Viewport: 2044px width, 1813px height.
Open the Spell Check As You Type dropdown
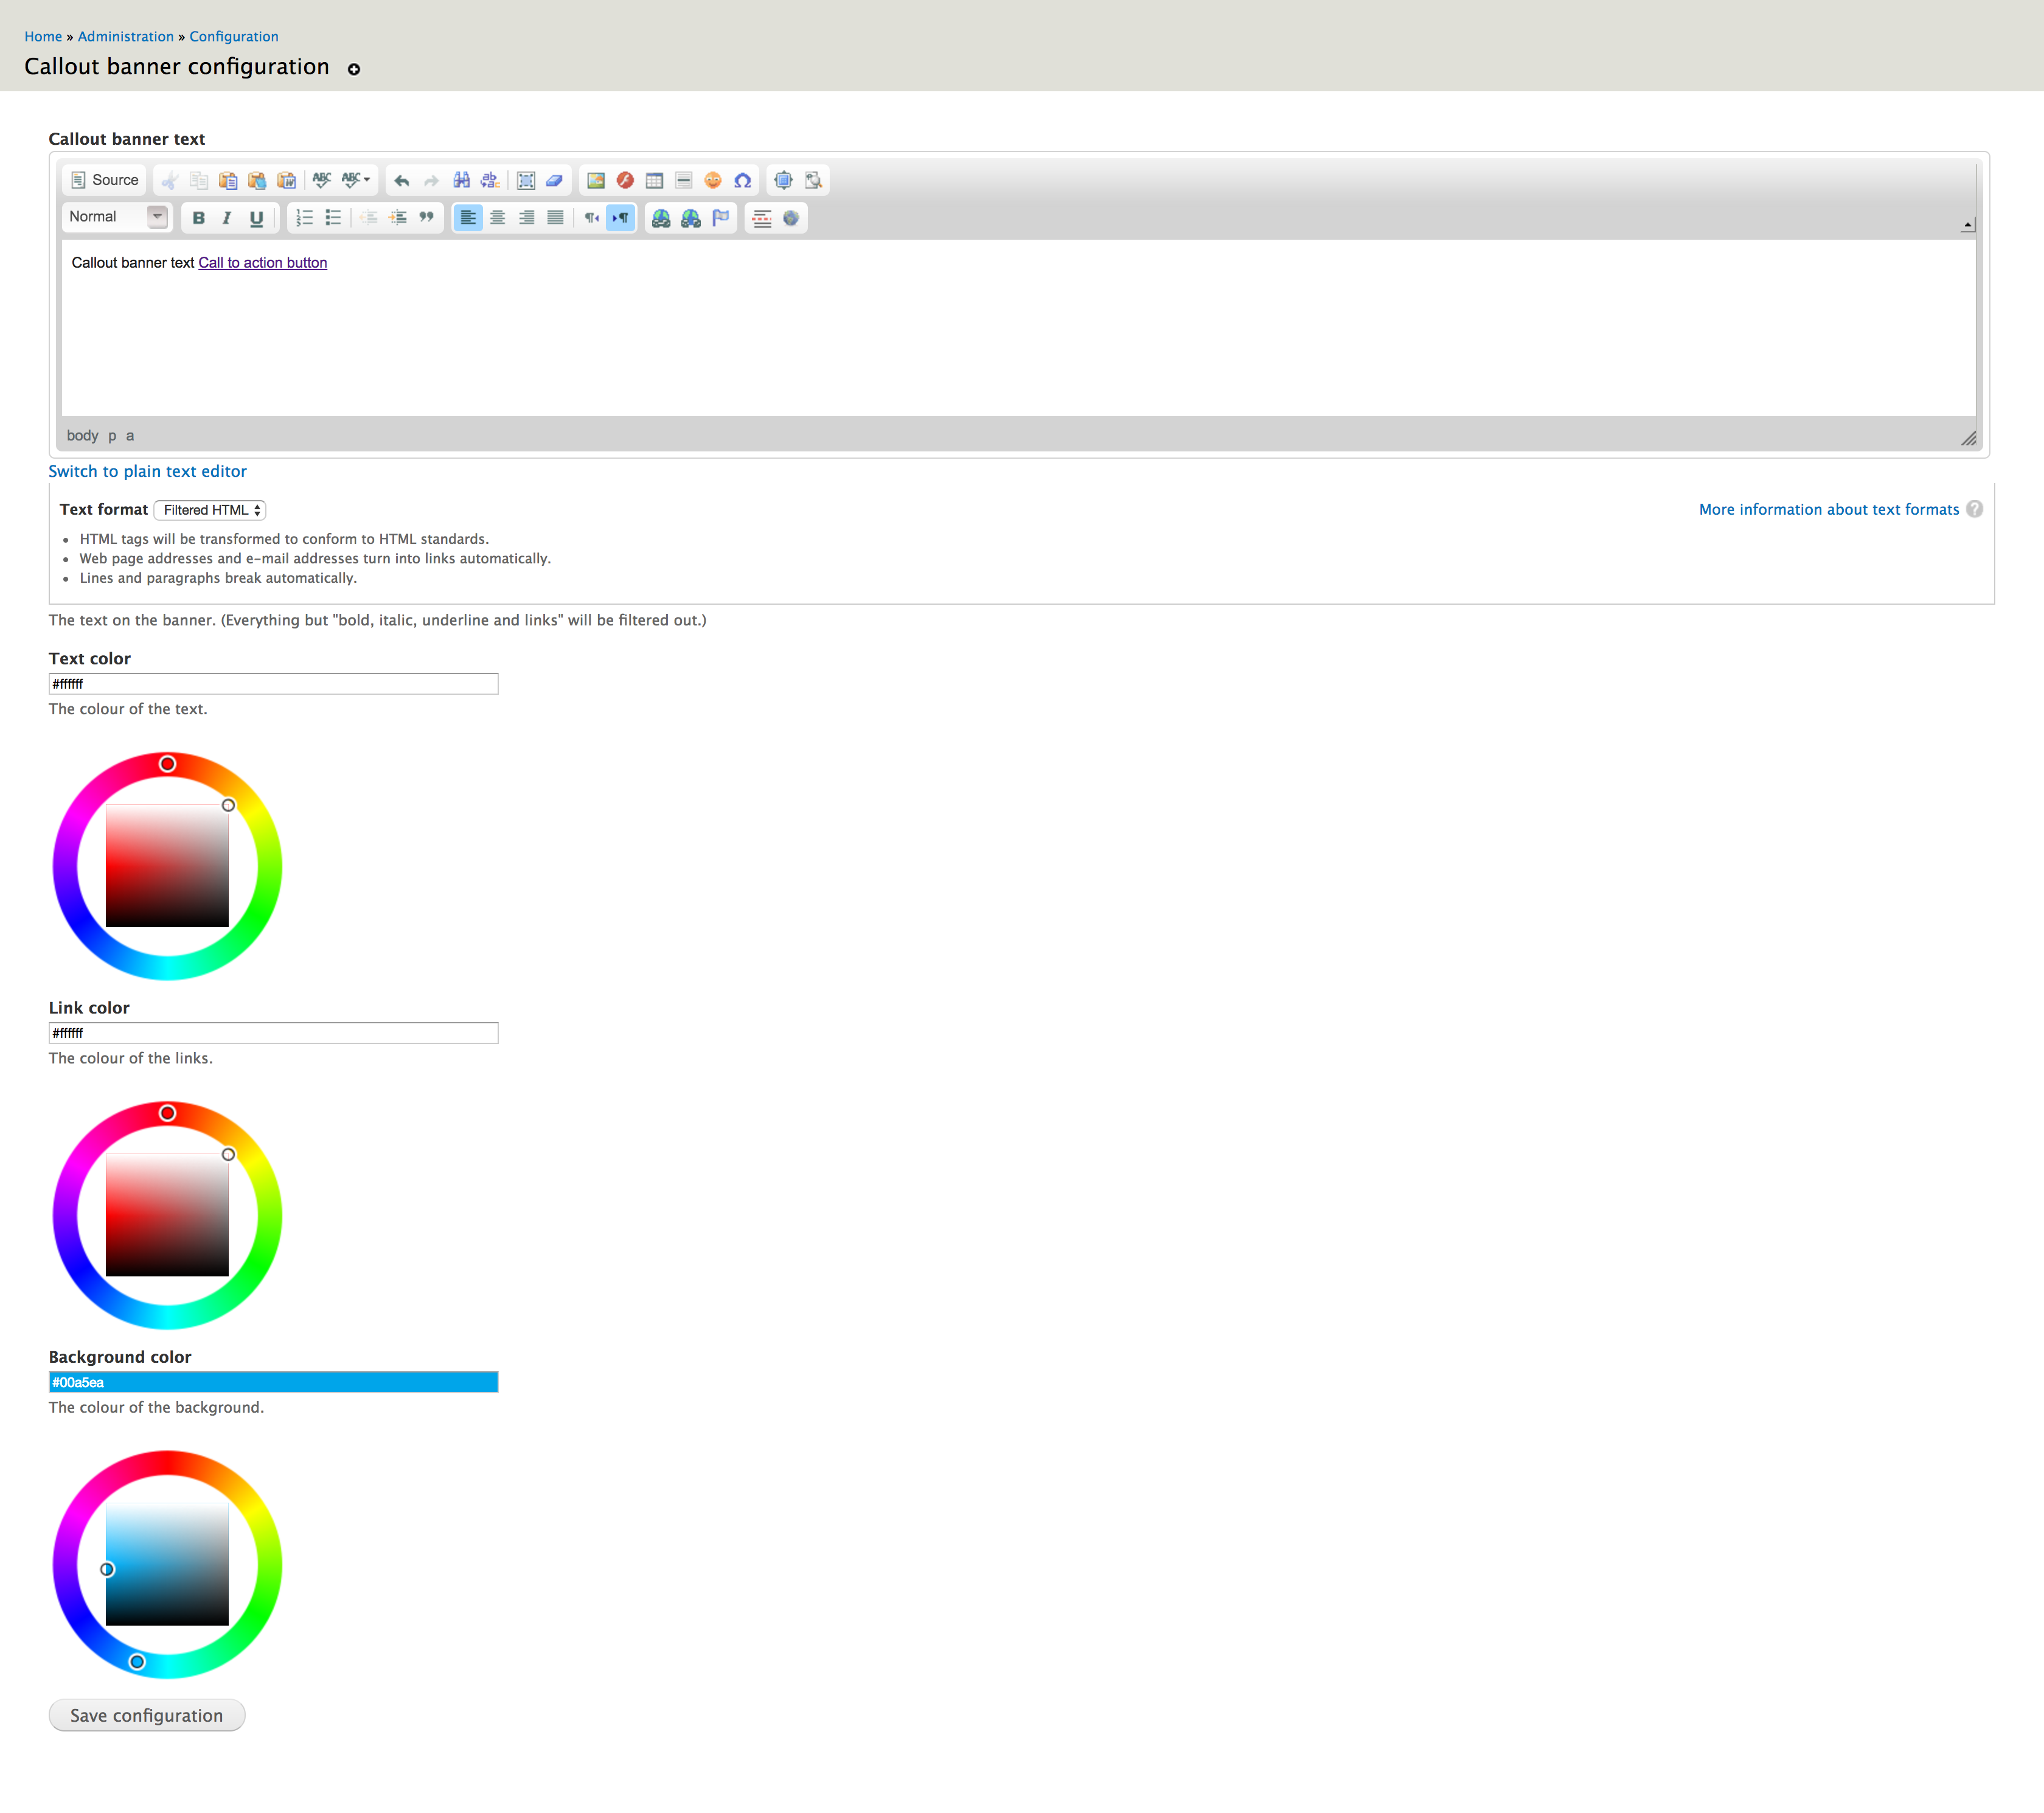(356, 180)
